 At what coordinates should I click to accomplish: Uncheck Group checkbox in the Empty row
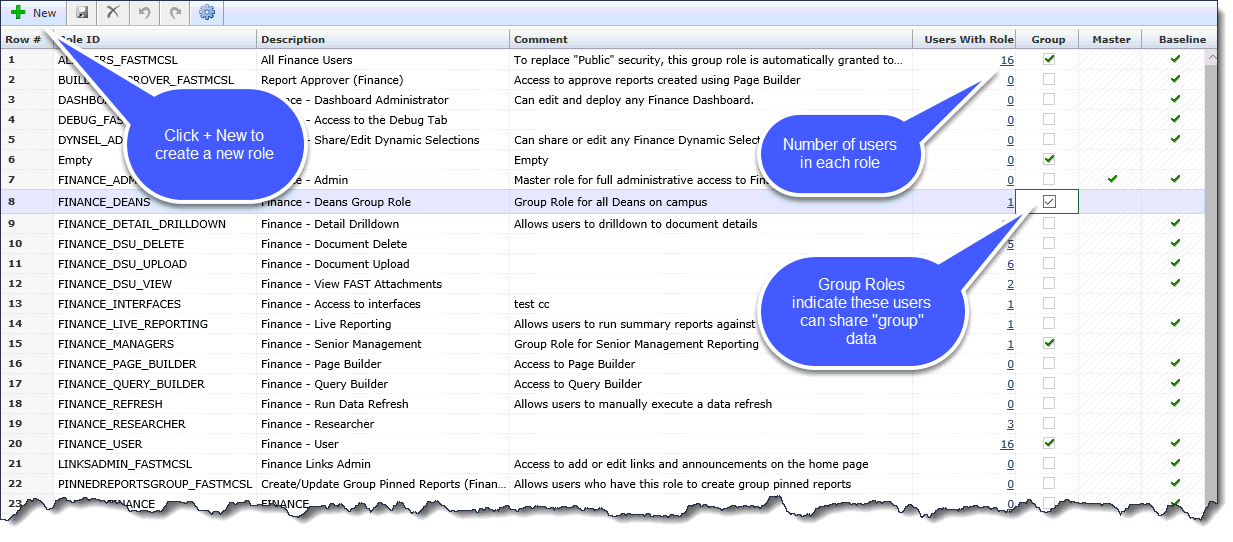point(1048,159)
